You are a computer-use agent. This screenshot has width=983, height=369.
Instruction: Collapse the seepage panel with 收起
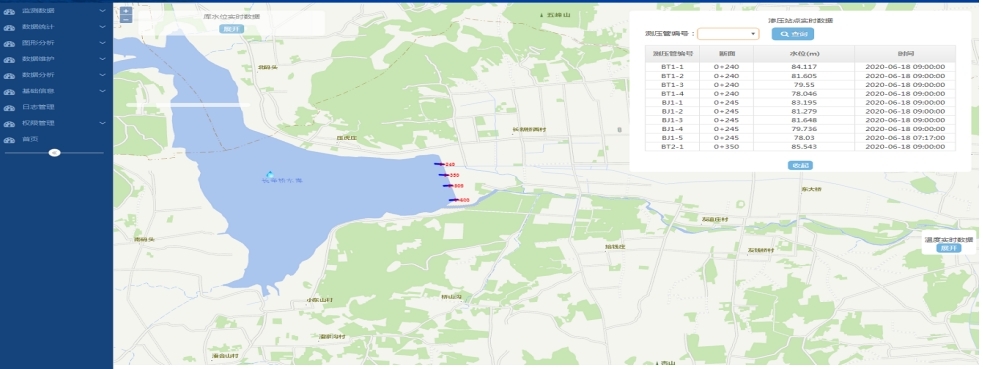800,165
